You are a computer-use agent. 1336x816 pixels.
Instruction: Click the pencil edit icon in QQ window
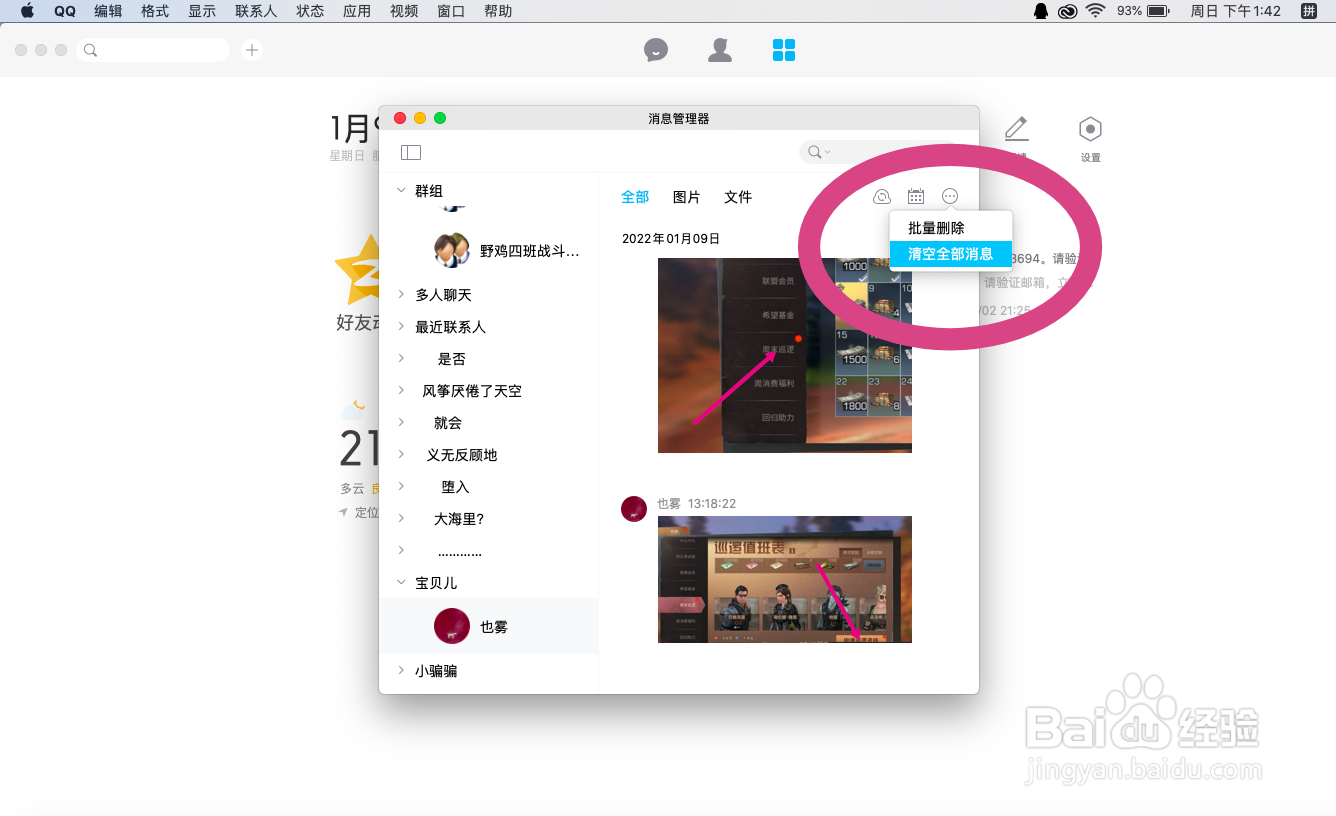click(1016, 129)
